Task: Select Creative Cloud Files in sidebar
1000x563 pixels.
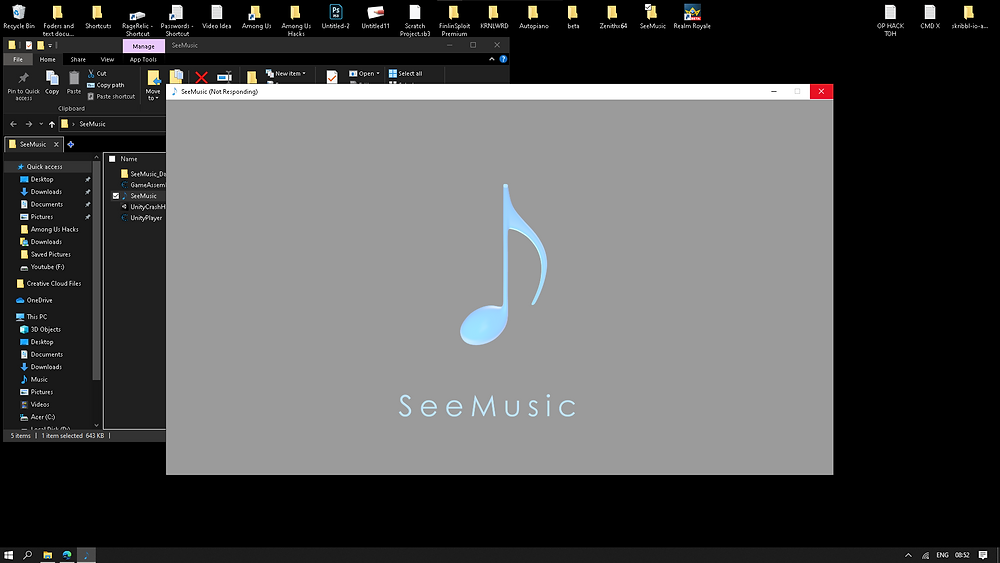Action: (x=51, y=284)
